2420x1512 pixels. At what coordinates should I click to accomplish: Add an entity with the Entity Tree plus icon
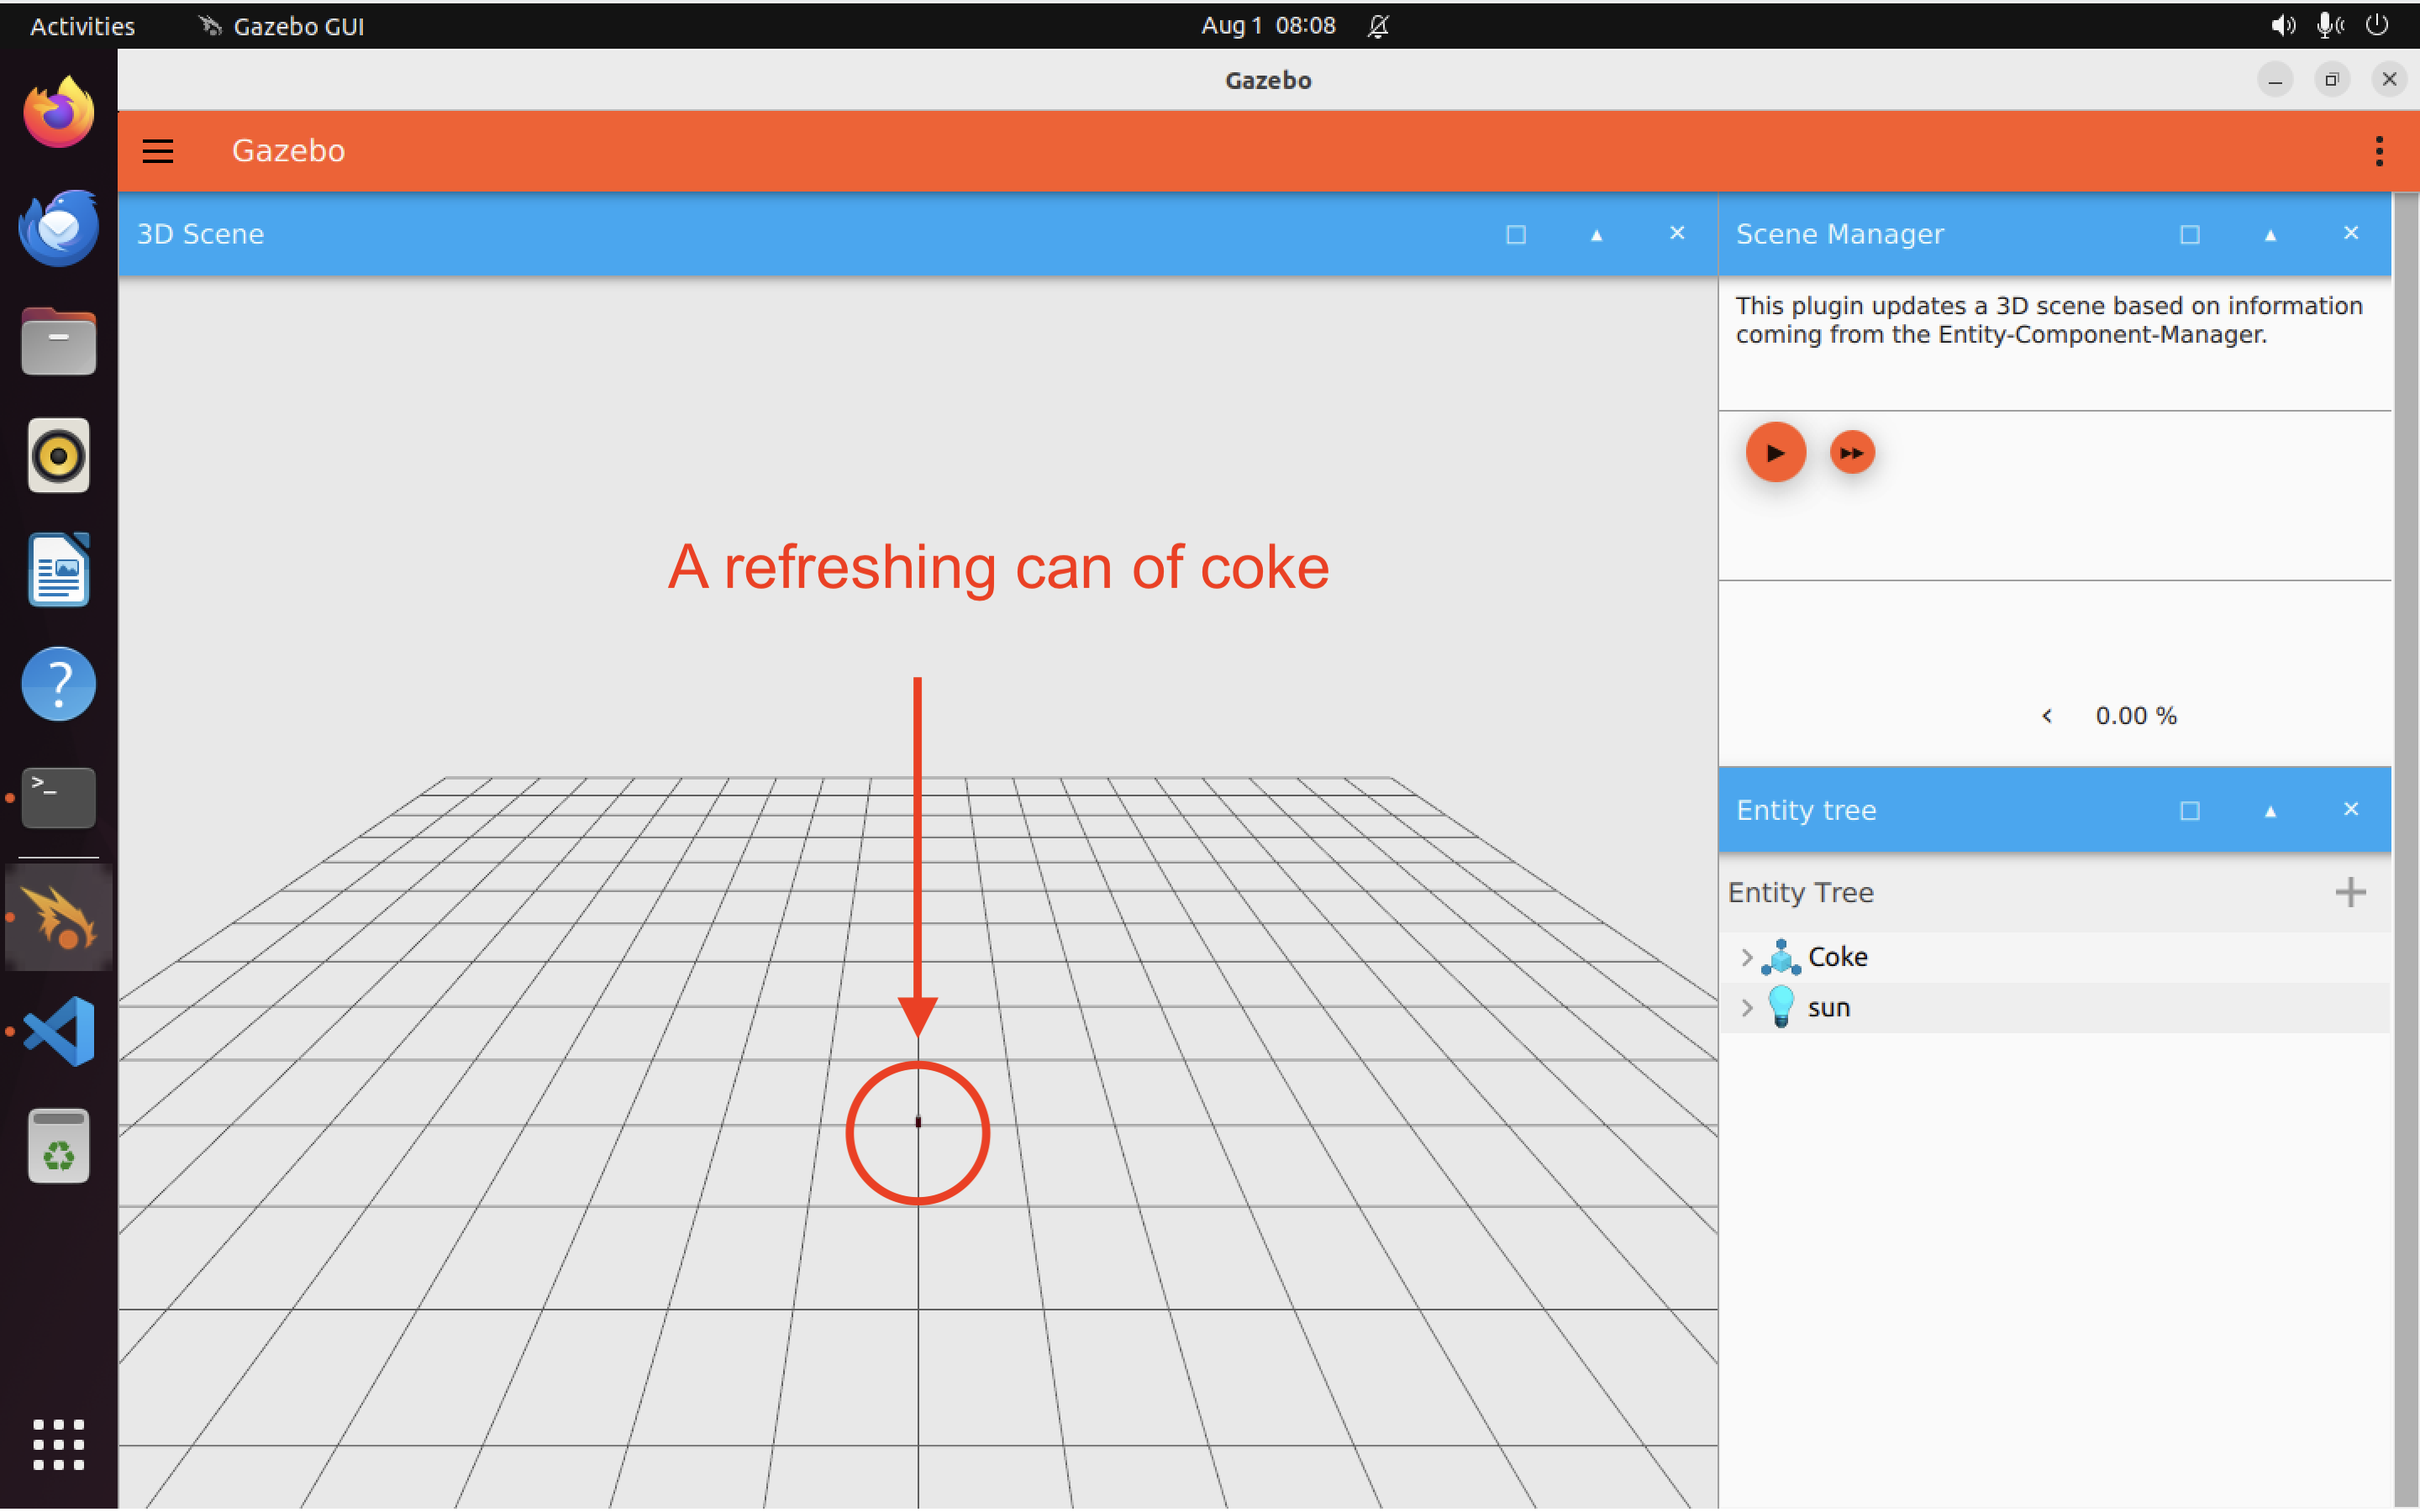(2351, 892)
